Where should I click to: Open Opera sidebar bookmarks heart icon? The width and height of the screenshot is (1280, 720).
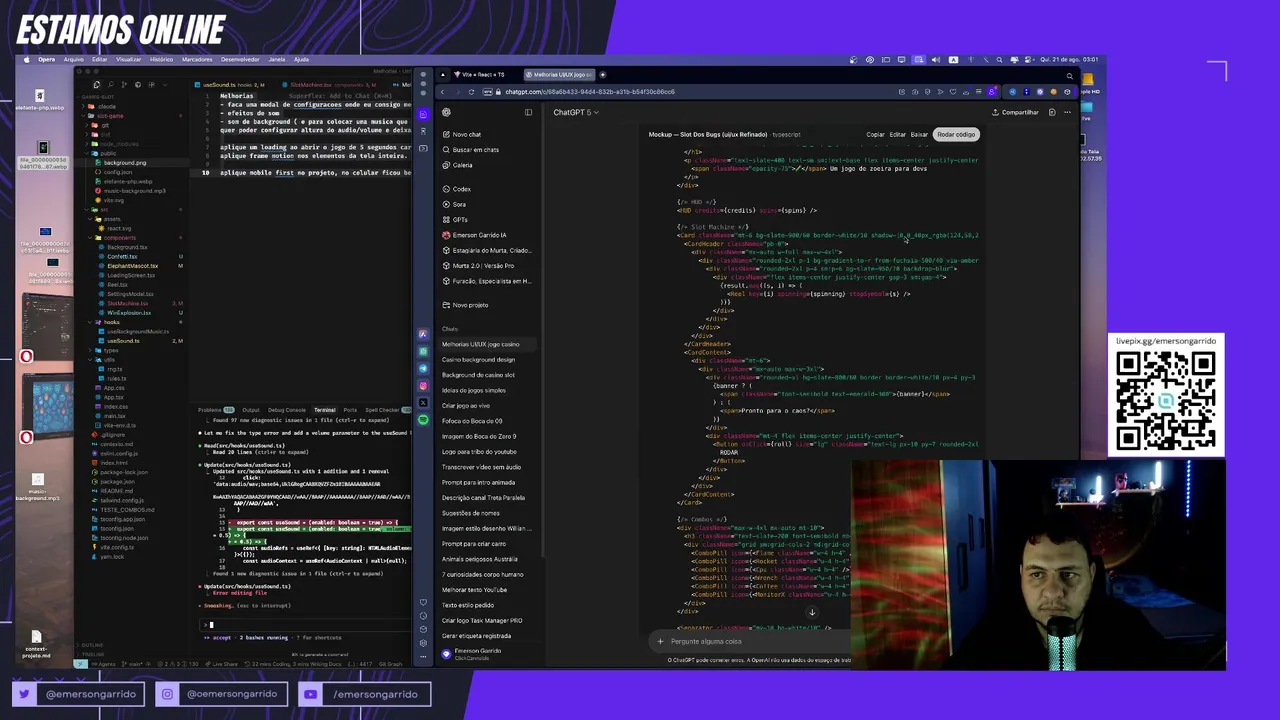coord(423,602)
